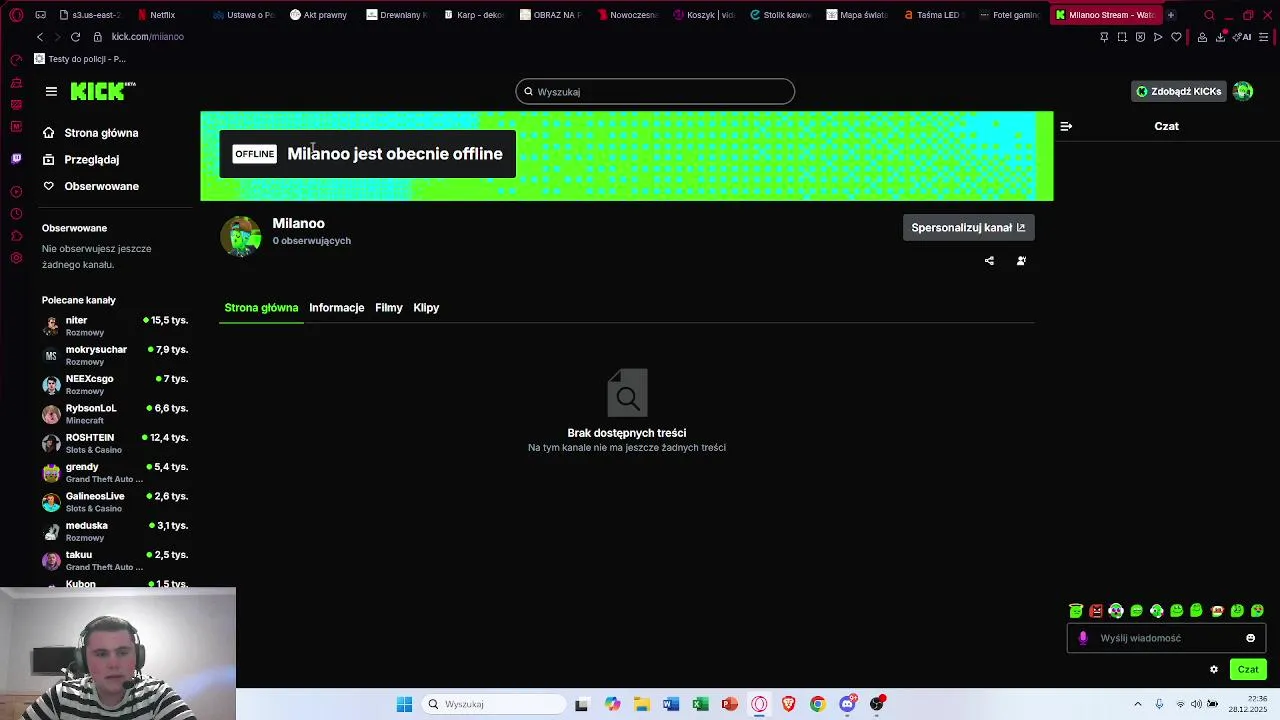
Task: Show hidden system tray icons
Action: click(1137, 704)
